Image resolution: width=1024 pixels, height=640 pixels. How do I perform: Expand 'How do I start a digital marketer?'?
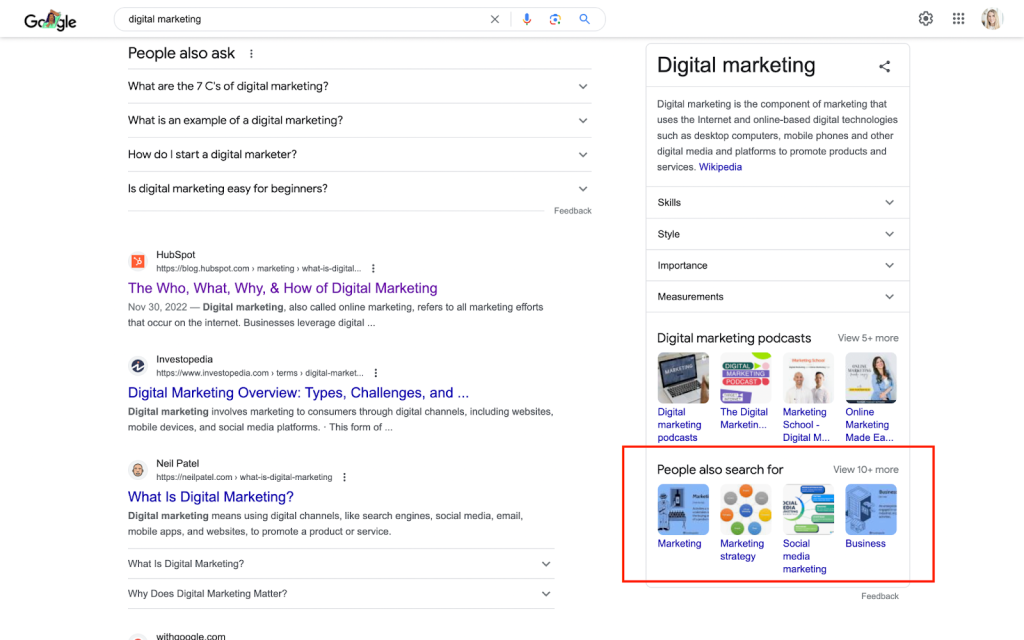[360, 154]
